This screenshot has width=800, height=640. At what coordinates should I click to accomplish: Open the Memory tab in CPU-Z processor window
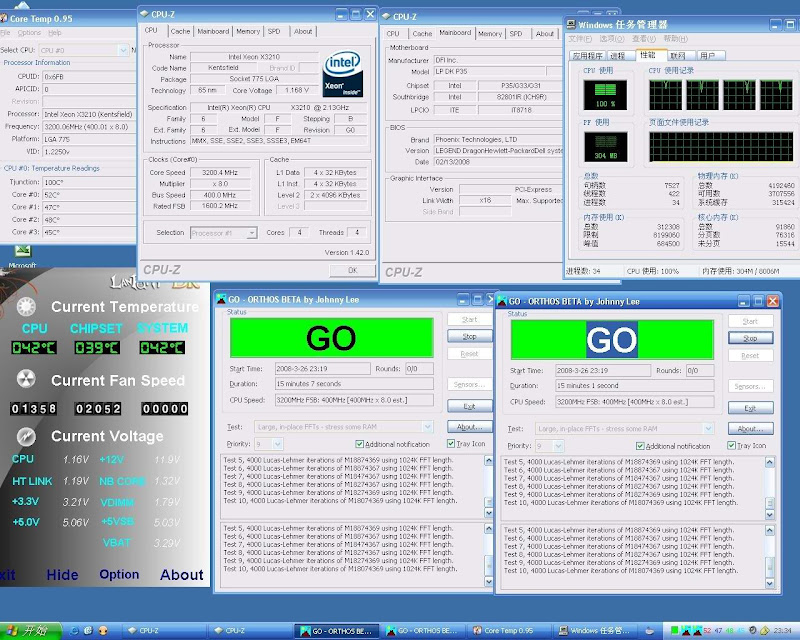pos(248,31)
